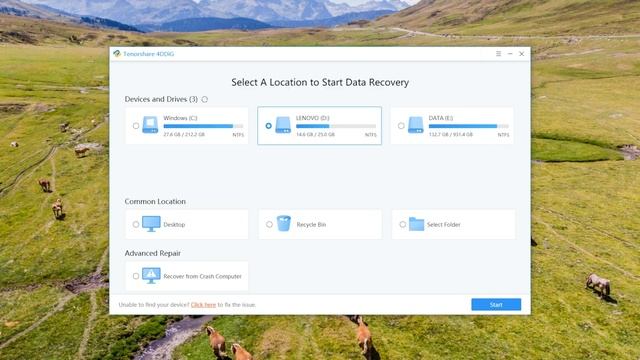Close the 4DDiG window
Image resolution: width=640 pixels, height=360 pixels.
pos(522,54)
